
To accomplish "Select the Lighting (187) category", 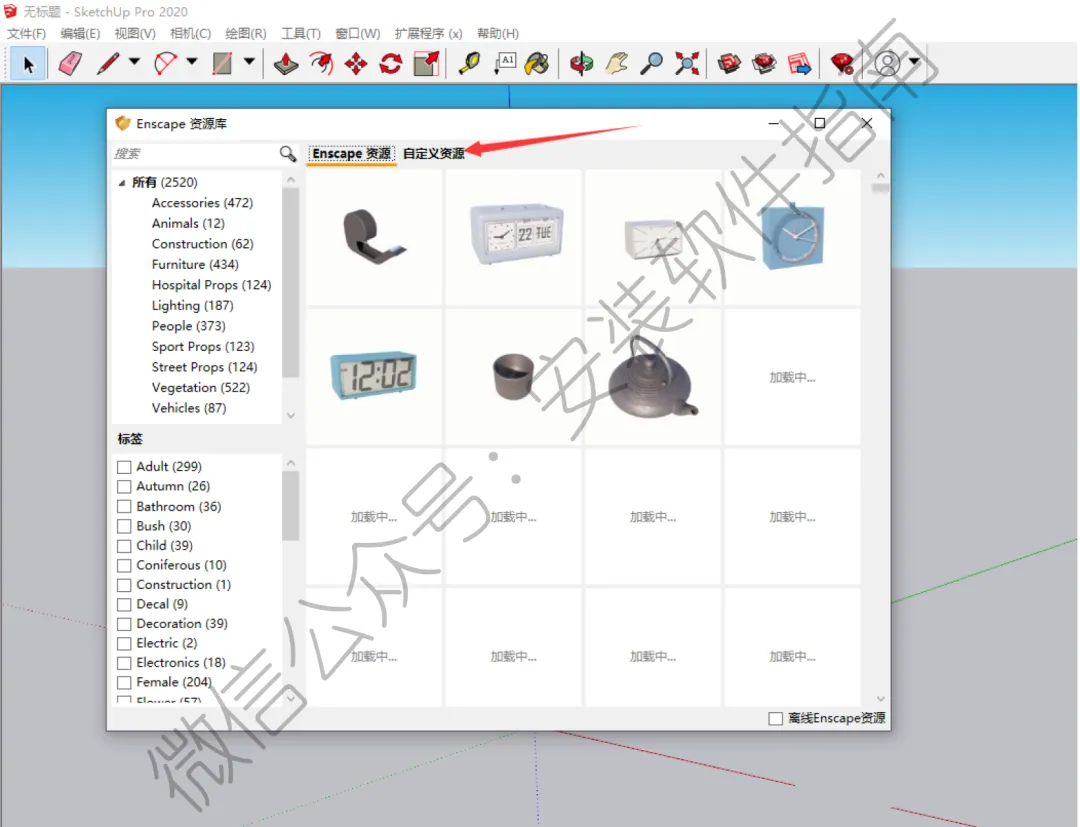I will 192,305.
